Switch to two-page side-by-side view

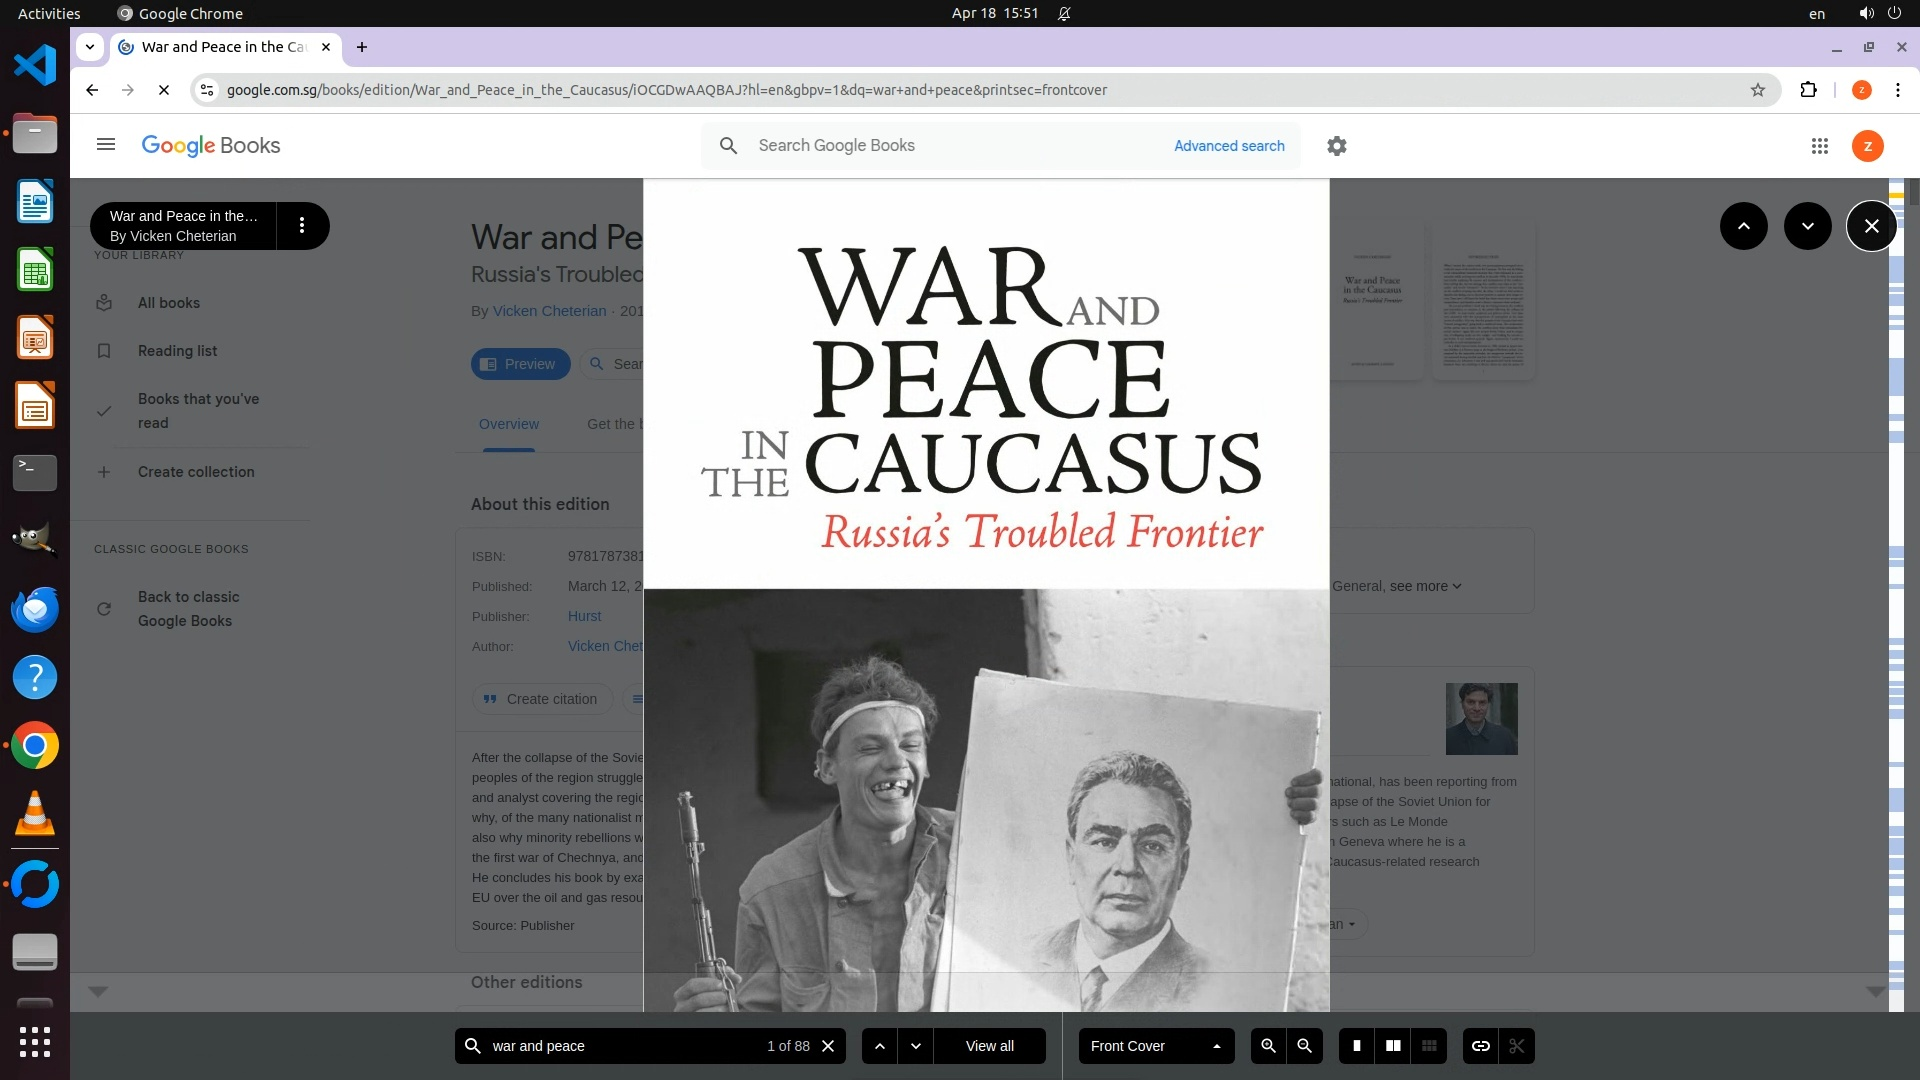(1393, 1046)
